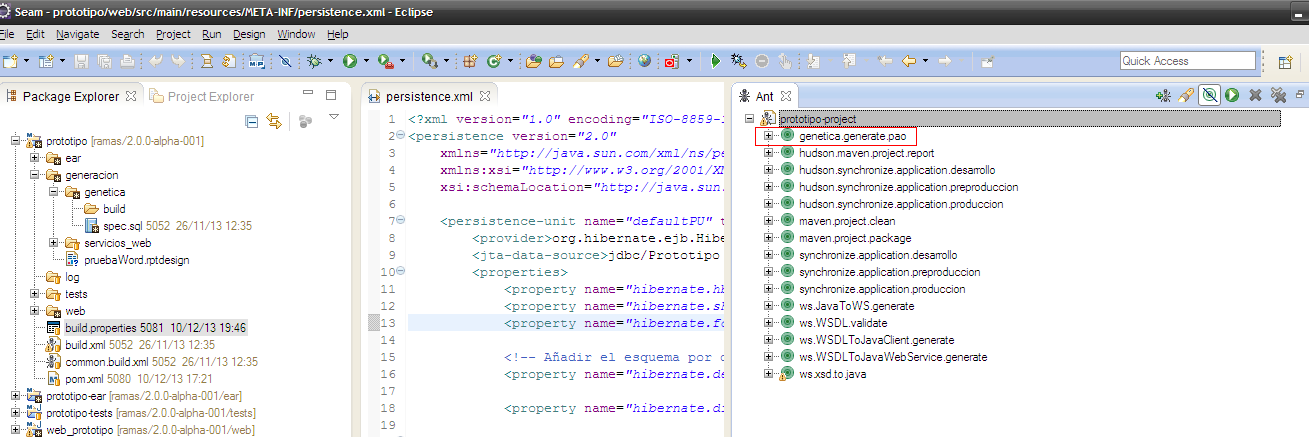
Task: Expand the servicios_web folder
Action: point(54,243)
